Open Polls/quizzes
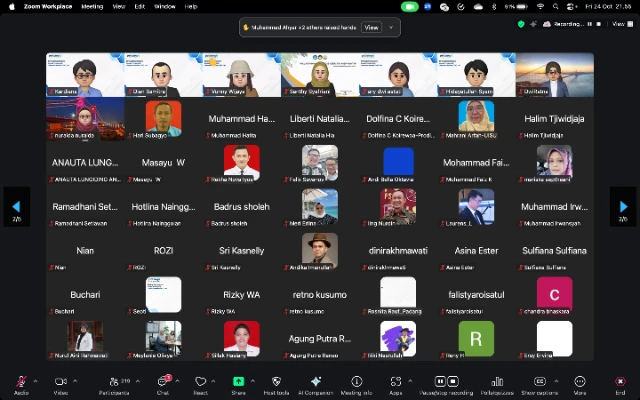Viewport: 640px width, 400px height. (x=490, y=381)
